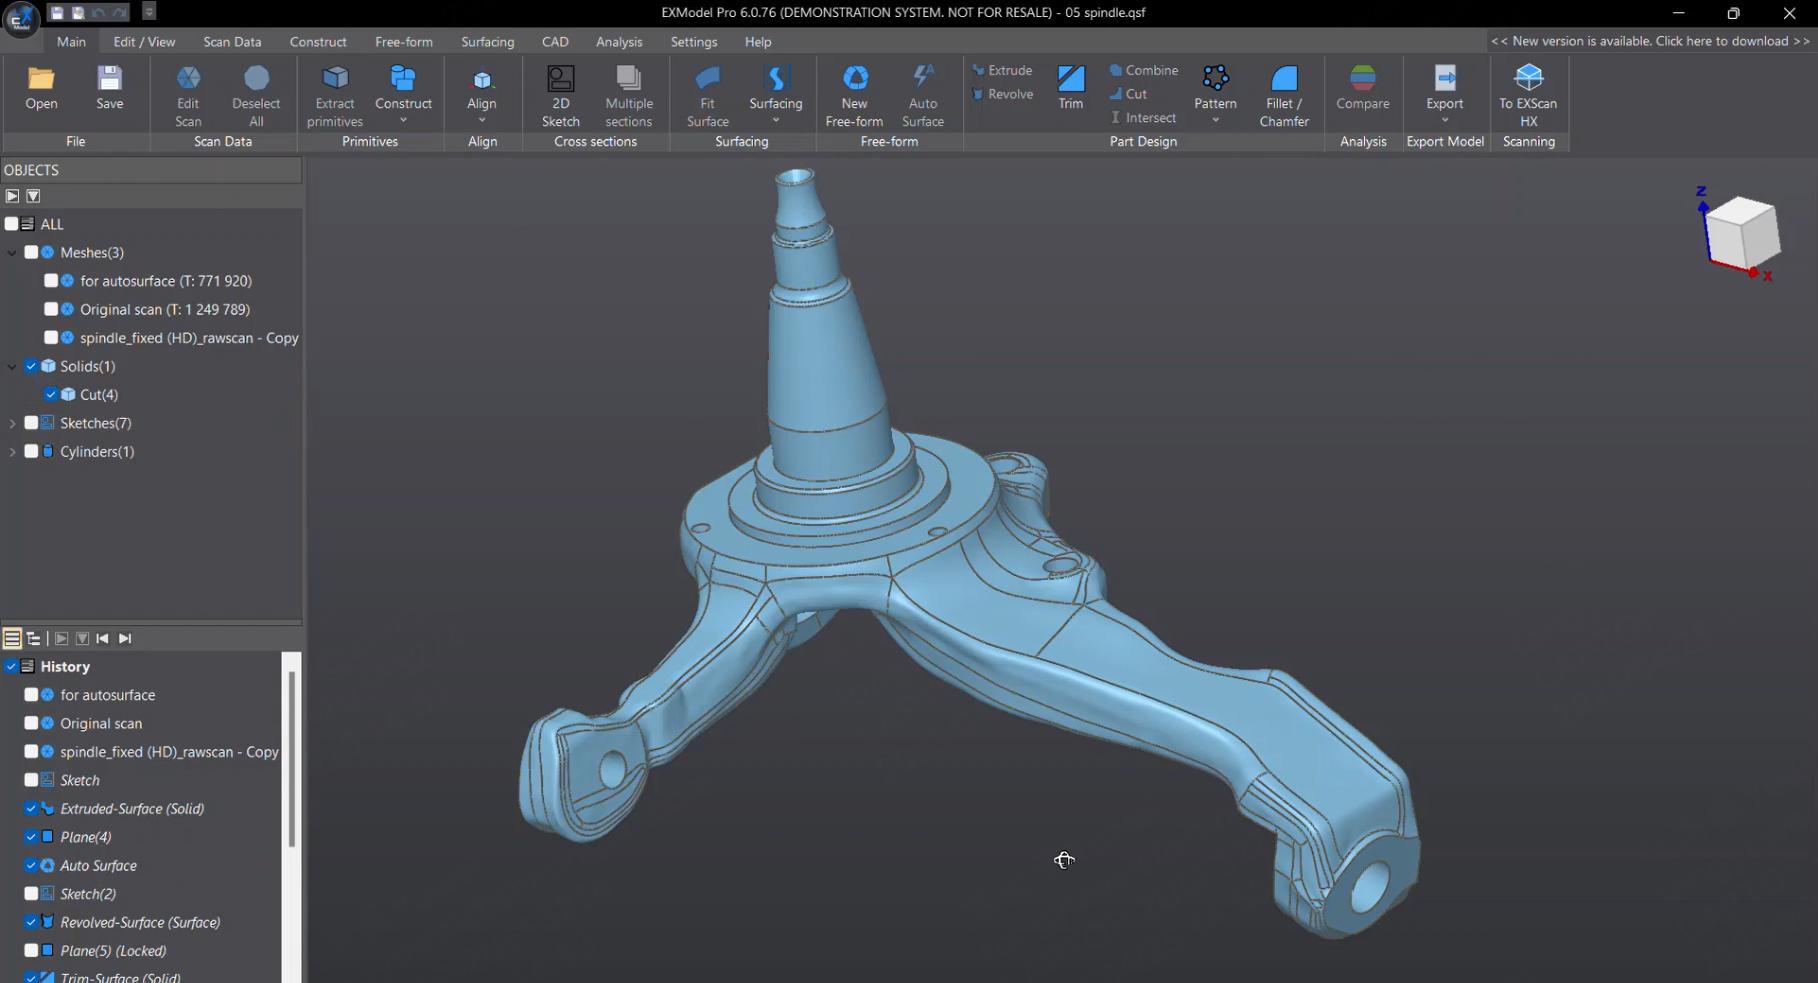Open the Align dropdown arrow
The height and width of the screenshot is (983, 1818).
481,119
